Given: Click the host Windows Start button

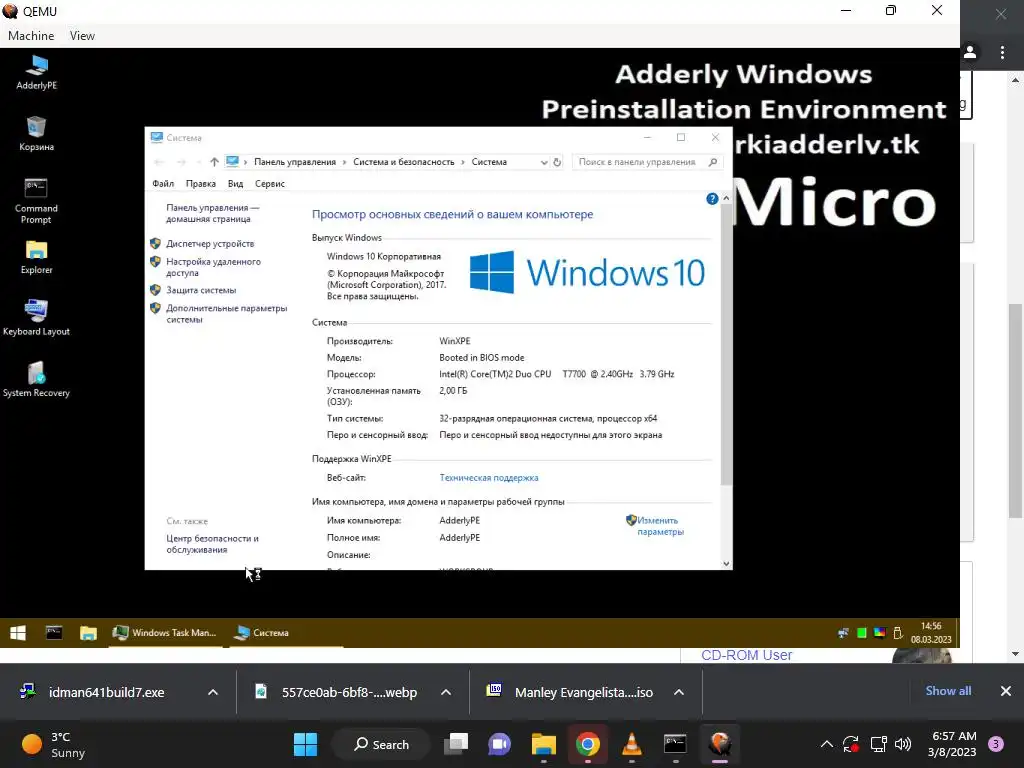Looking at the screenshot, I should coord(305,744).
